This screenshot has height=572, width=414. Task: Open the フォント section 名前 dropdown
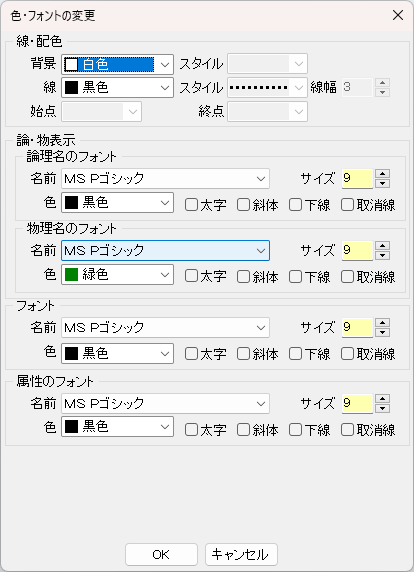pos(165,328)
